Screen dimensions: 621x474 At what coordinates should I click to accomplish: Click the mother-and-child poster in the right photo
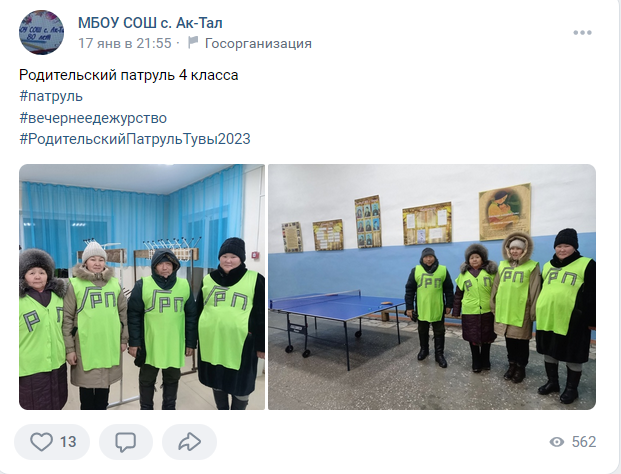(x=505, y=212)
